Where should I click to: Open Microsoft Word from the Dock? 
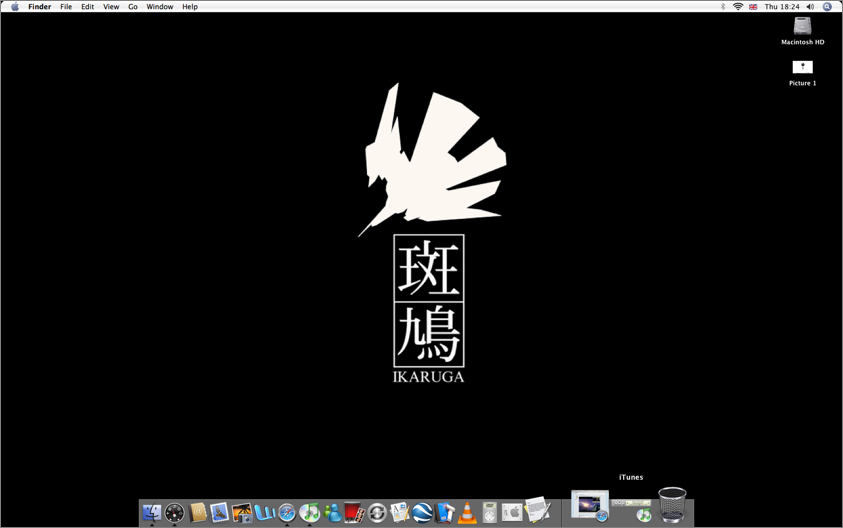click(x=265, y=513)
